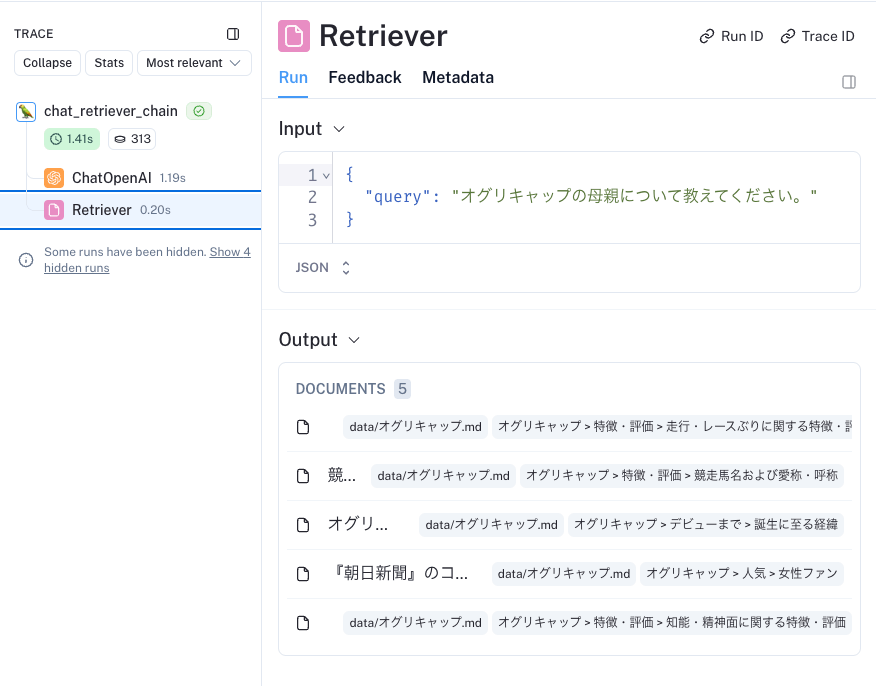Copy the Run ID link
This screenshot has width=876, height=686.
[731, 36]
